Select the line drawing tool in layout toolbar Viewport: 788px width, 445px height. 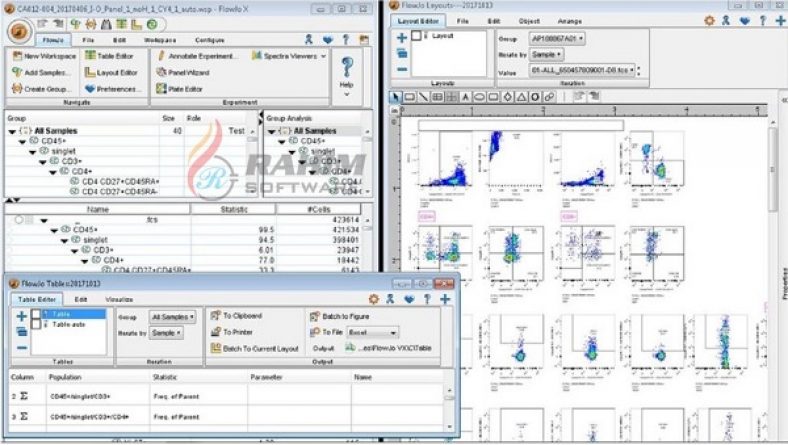pyautogui.click(x=424, y=97)
